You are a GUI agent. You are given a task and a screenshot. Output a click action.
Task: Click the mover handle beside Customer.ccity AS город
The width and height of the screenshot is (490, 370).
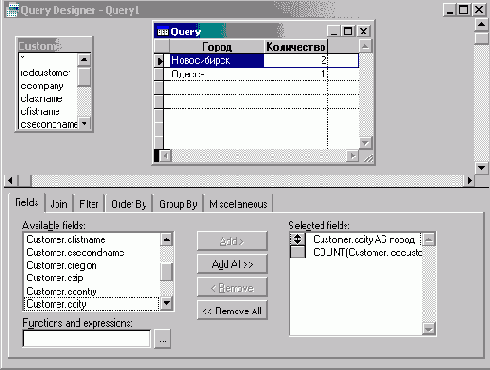point(297,239)
